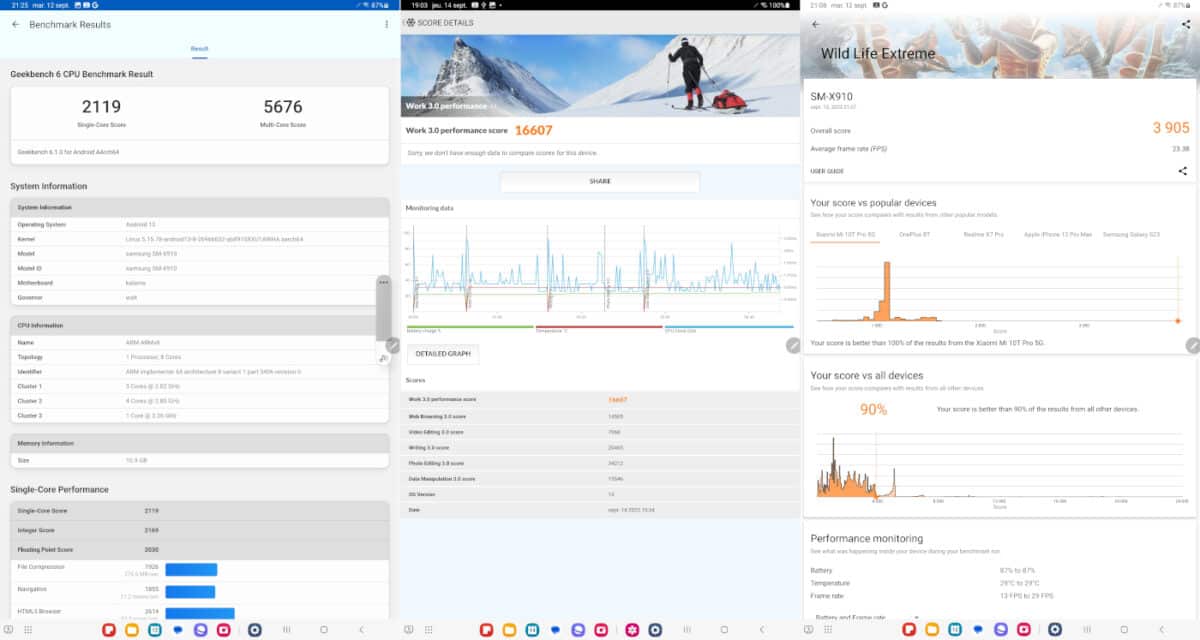This screenshot has width=1200, height=640.
Task: Click the Operating System row in System Information
Action: click(200, 224)
